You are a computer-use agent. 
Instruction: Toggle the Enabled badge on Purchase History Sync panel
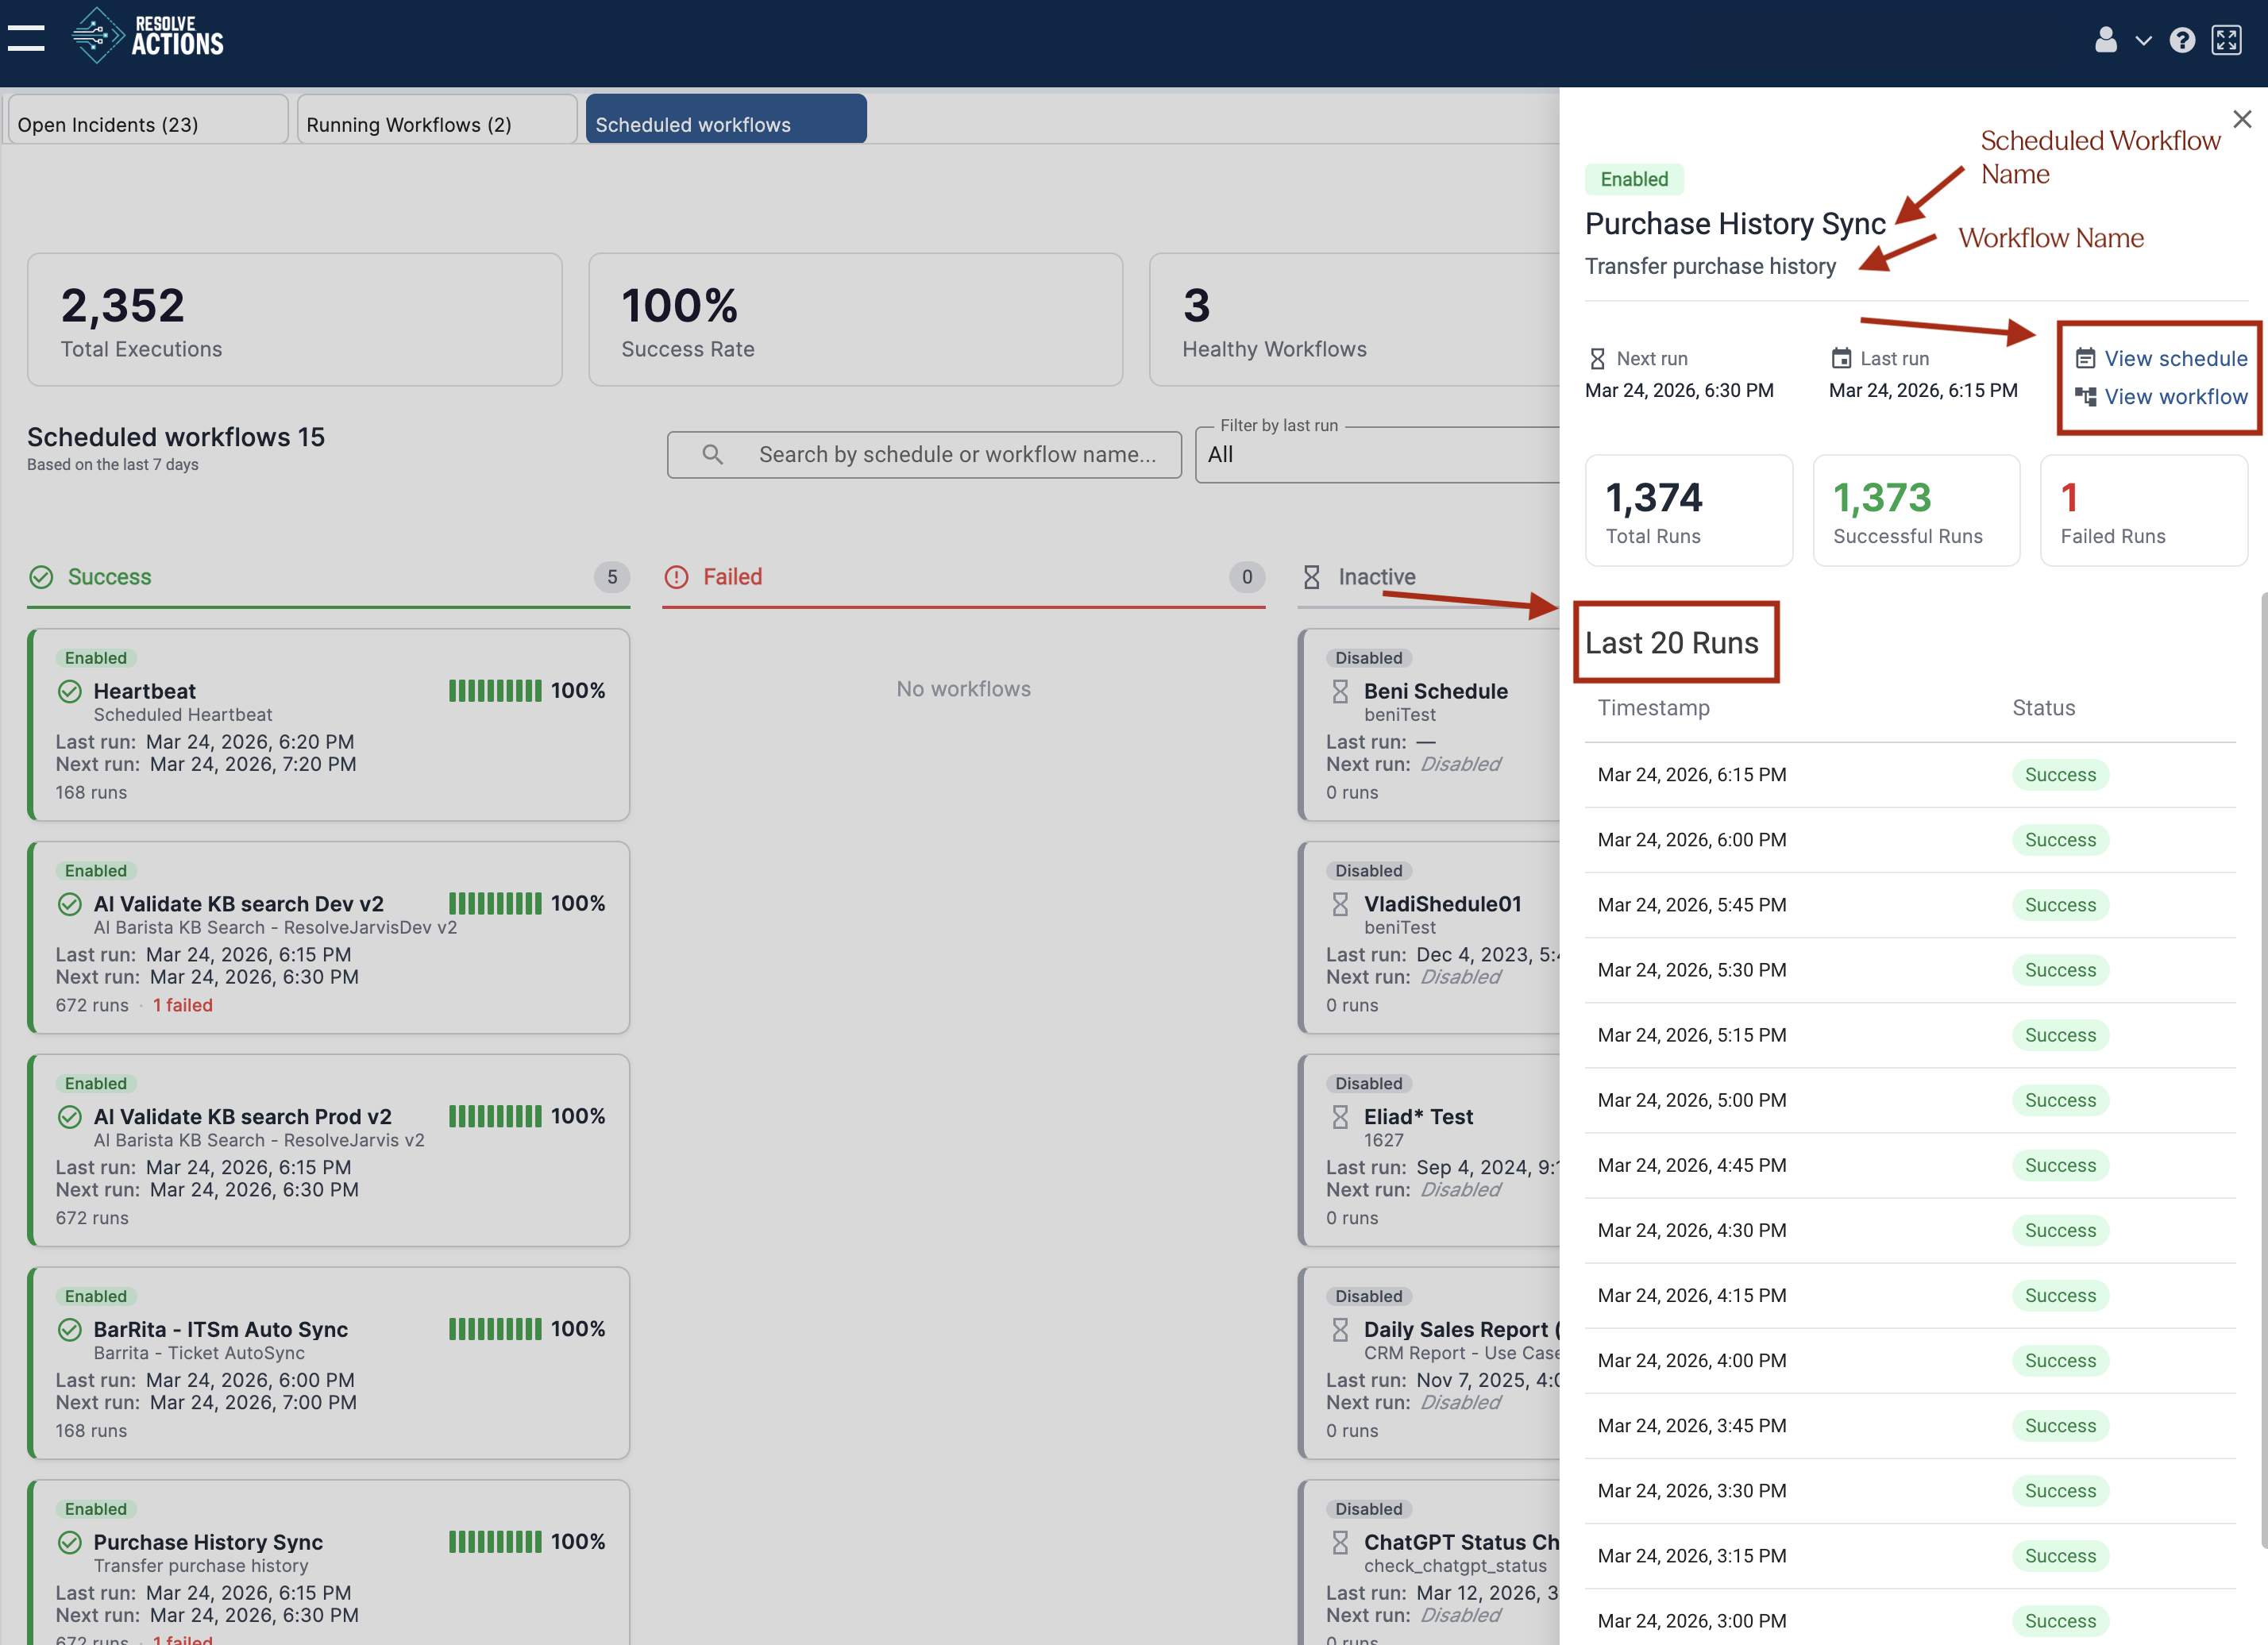click(1634, 179)
